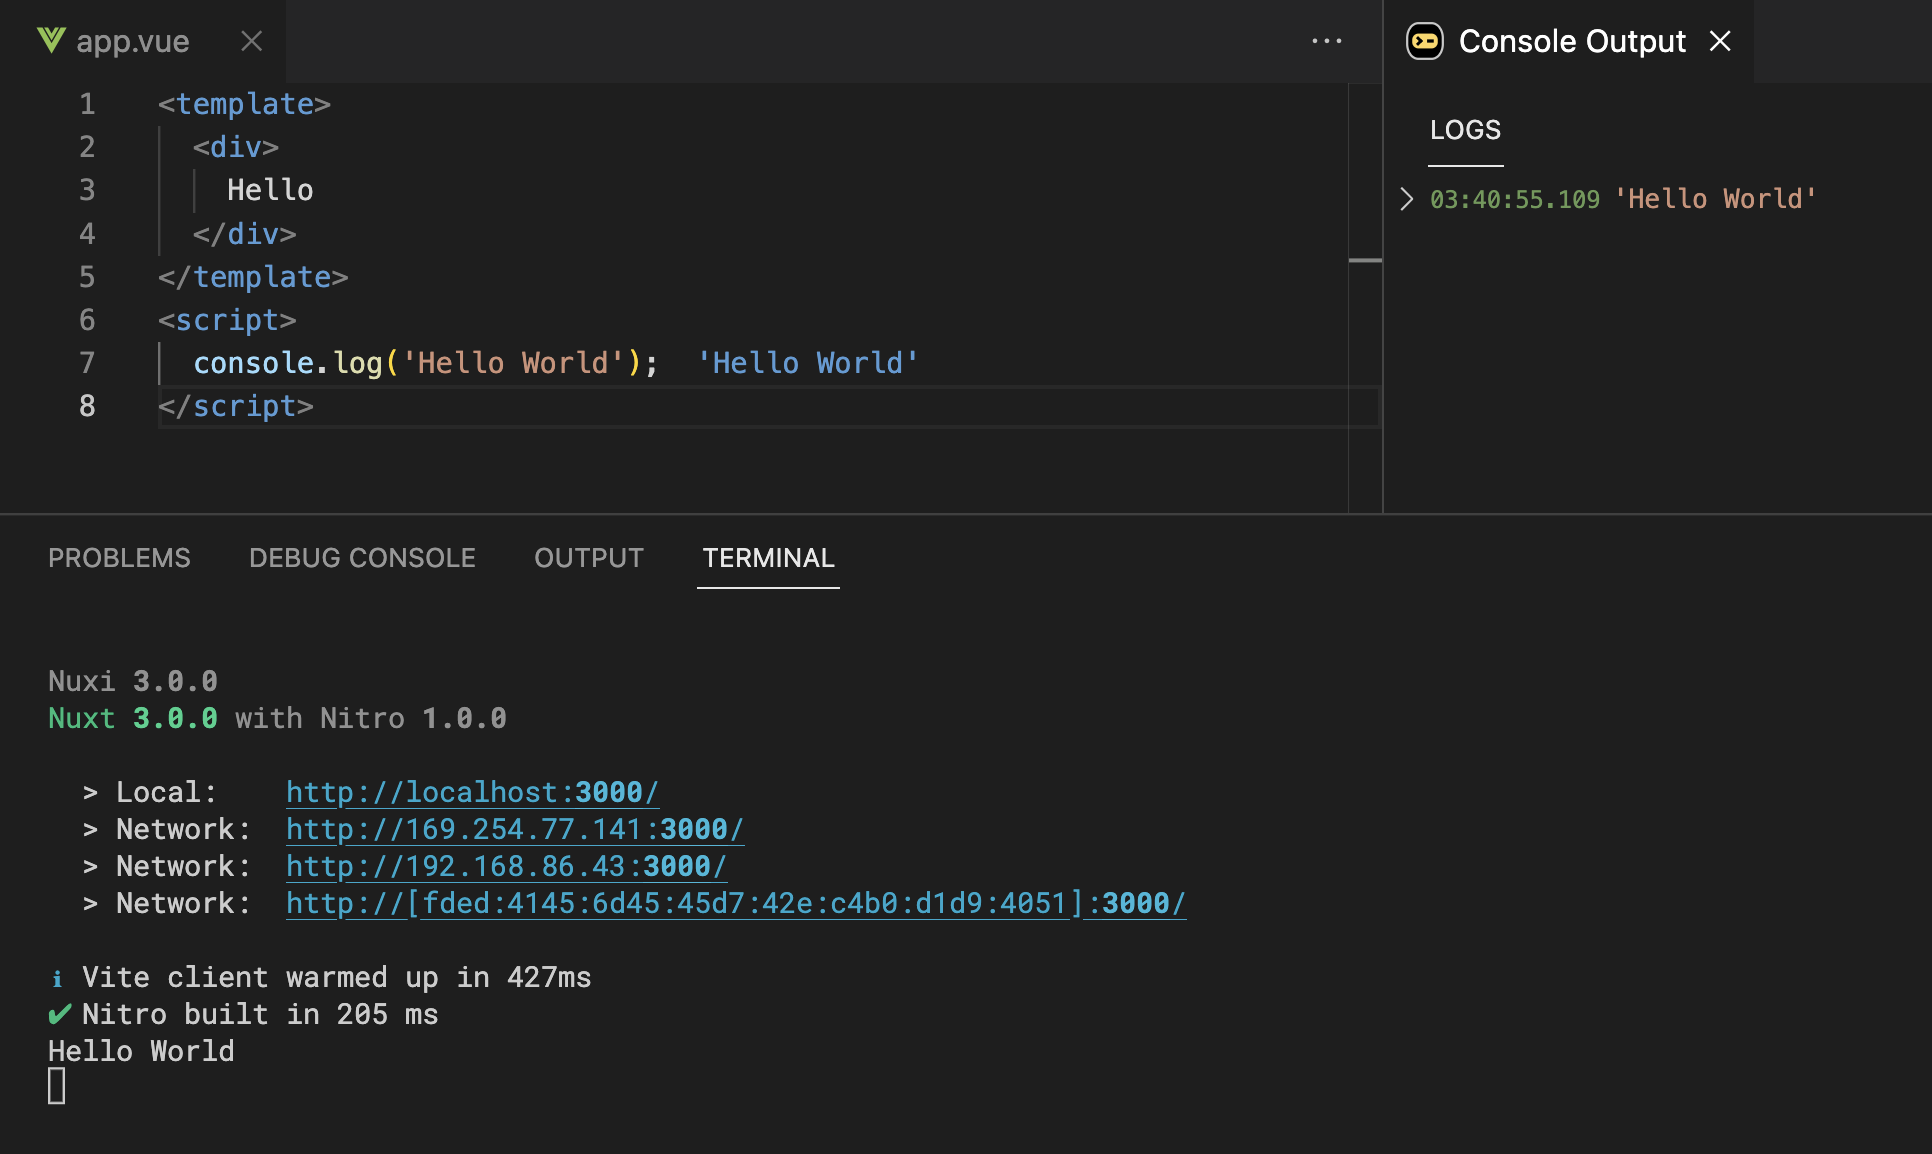Open the localhost:3000 link

(x=472, y=791)
